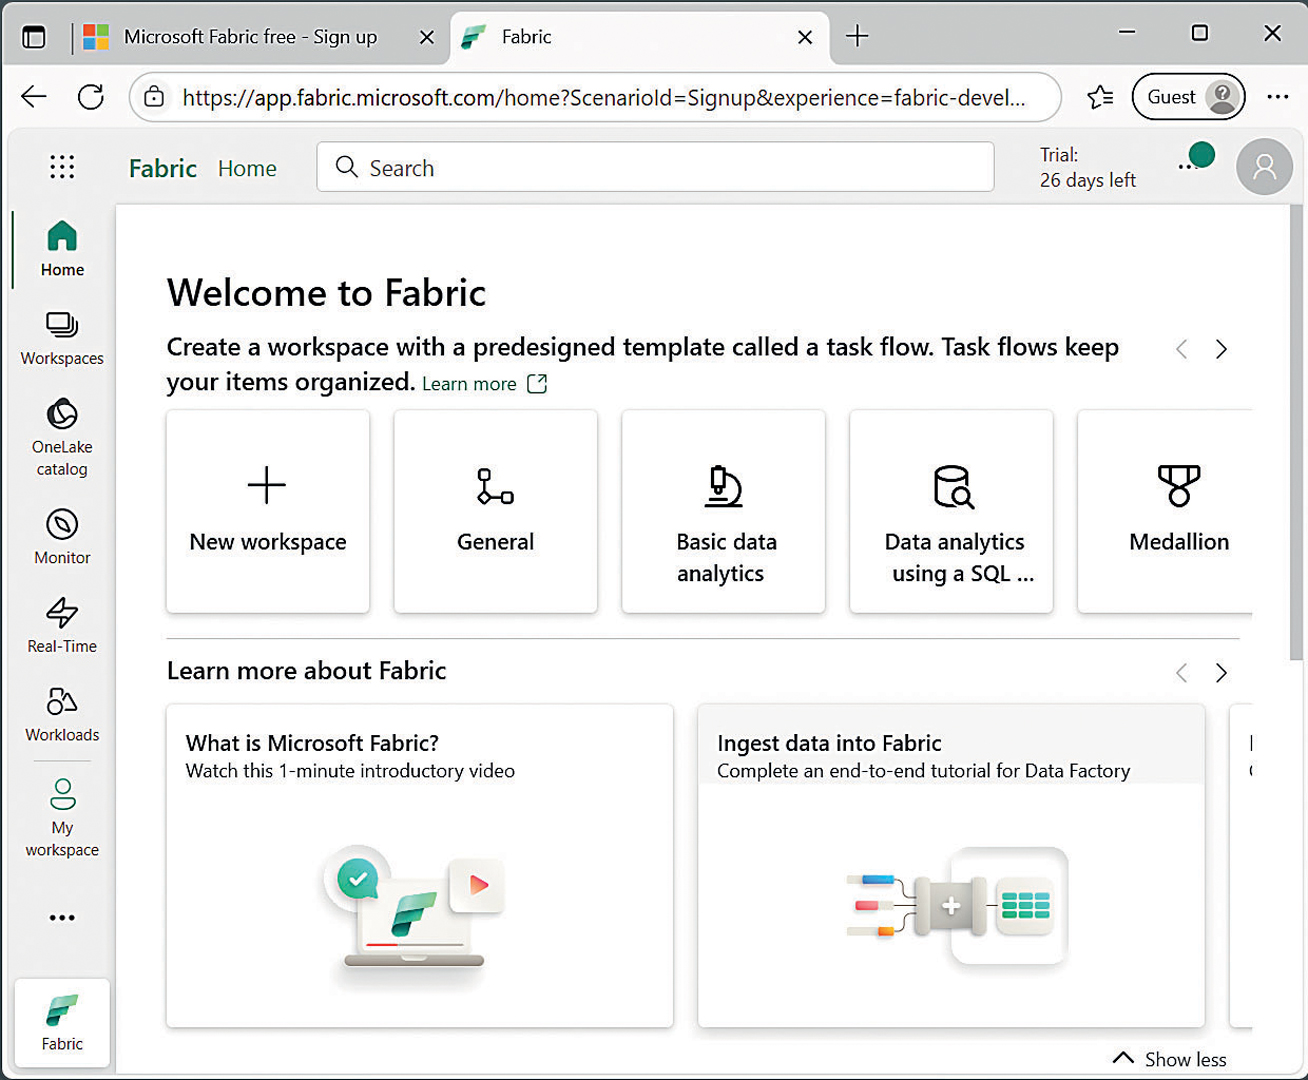Open the Monitor hub
Screen dimensions: 1308x1080
coord(62,537)
